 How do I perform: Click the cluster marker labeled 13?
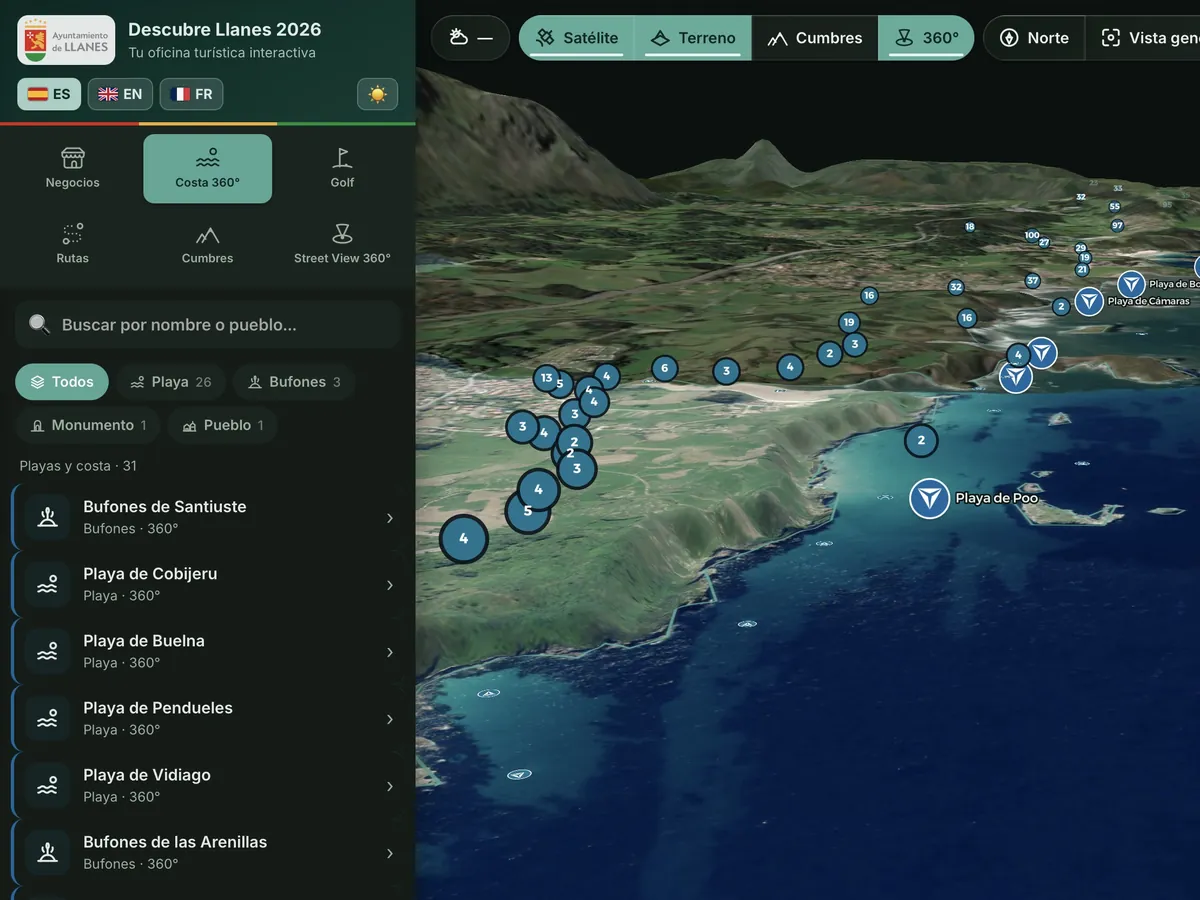(546, 378)
